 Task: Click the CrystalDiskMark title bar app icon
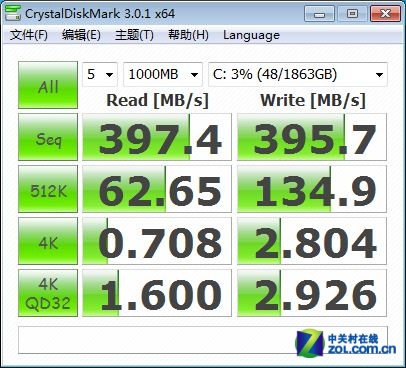13,14
